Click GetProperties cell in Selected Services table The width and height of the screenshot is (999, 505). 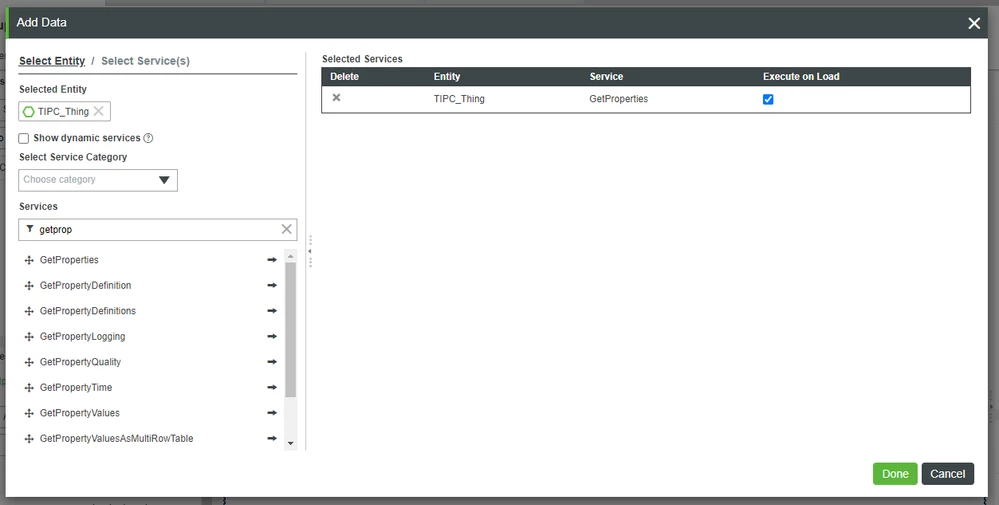pos(619,99)
